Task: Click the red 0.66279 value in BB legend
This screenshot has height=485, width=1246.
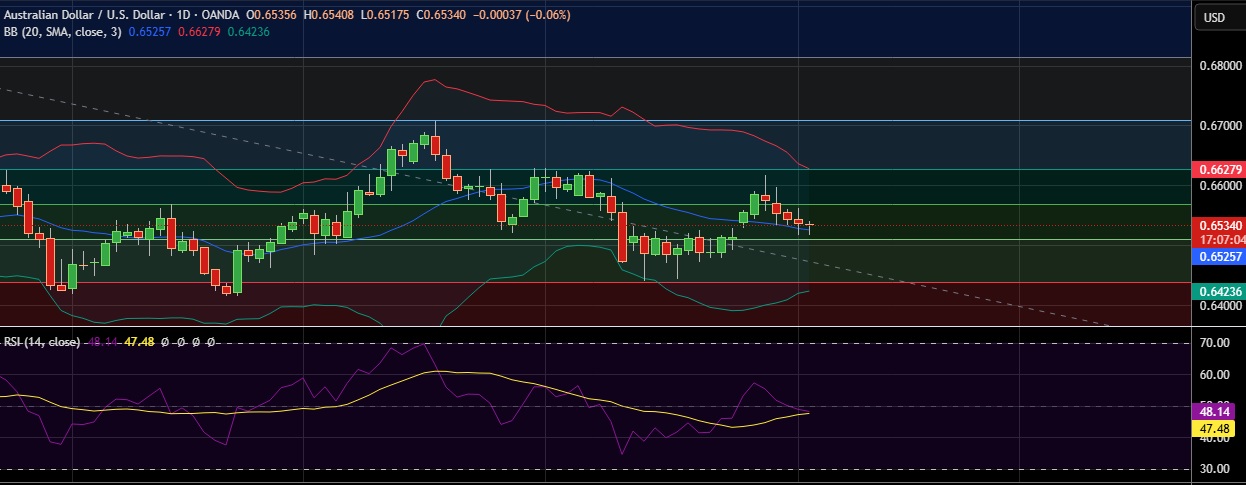Action: click(x=199, y=32)
